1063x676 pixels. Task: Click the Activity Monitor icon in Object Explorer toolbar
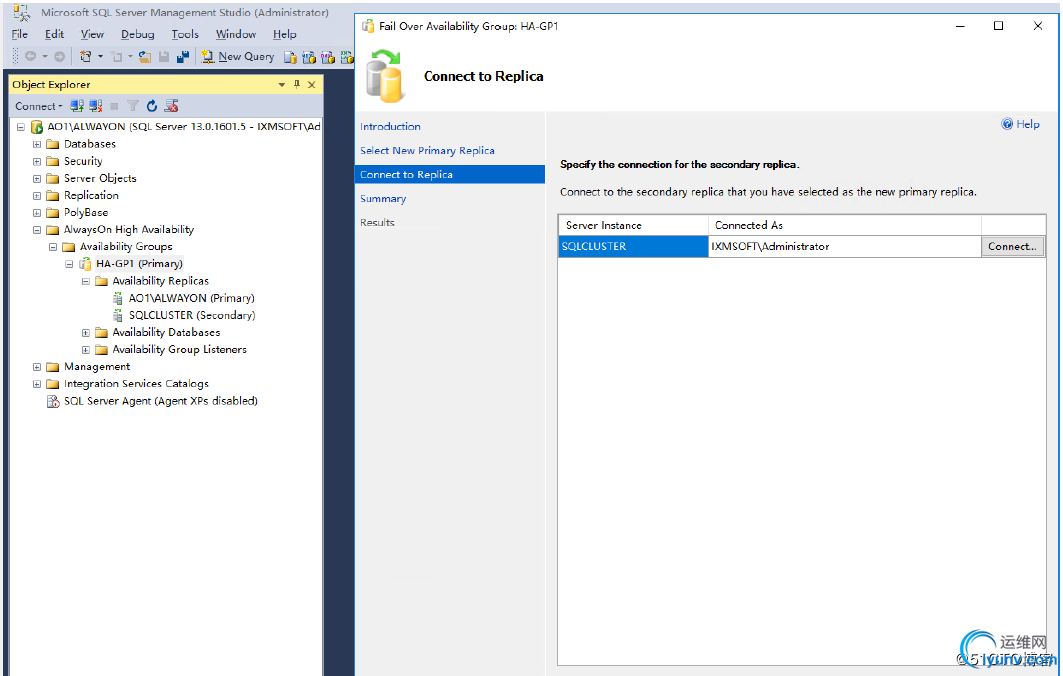tap(172, 106)
